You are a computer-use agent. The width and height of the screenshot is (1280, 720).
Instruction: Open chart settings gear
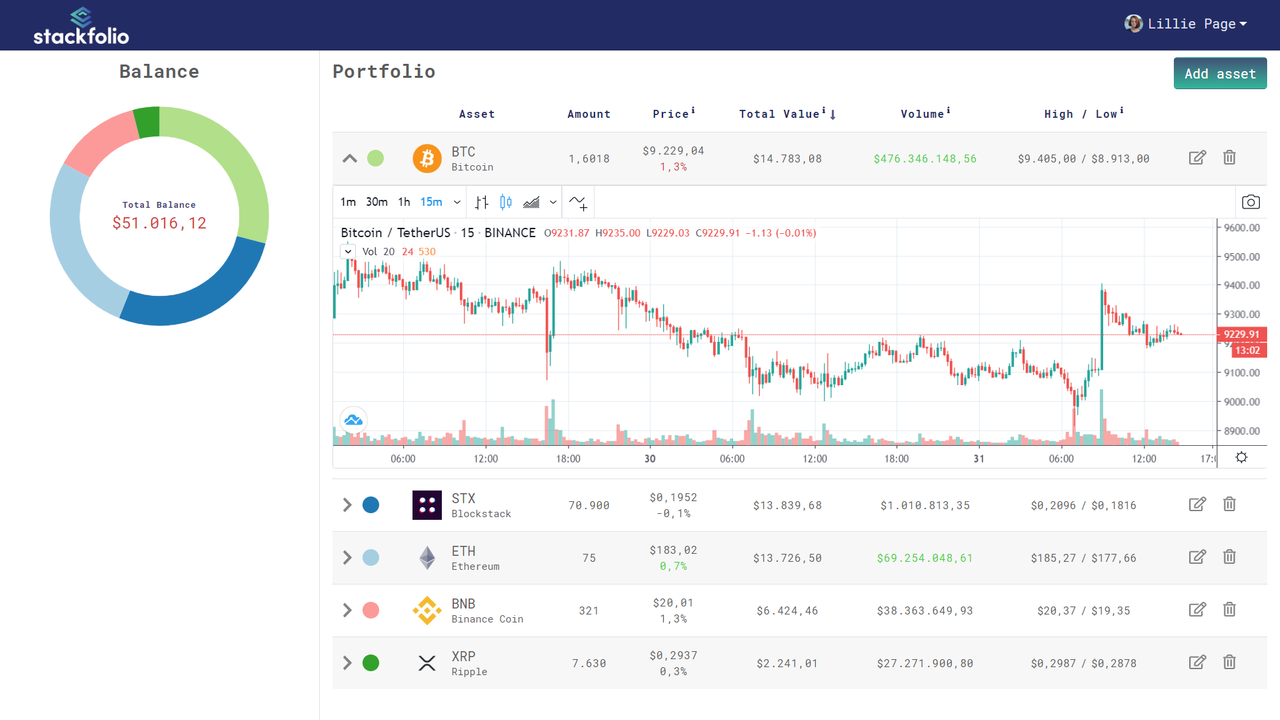1241,457
